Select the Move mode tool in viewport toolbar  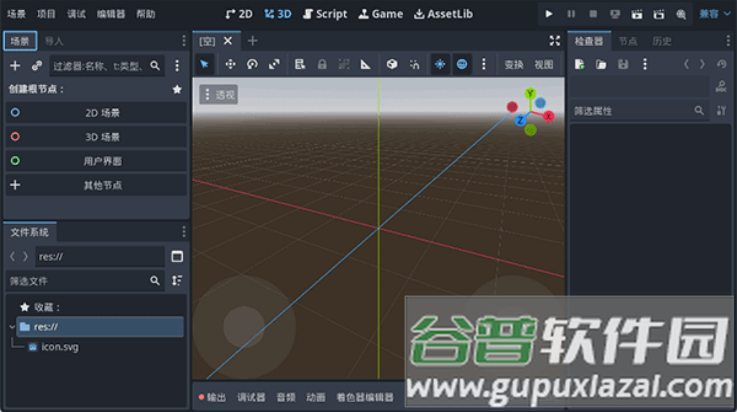tap(230, 64)
